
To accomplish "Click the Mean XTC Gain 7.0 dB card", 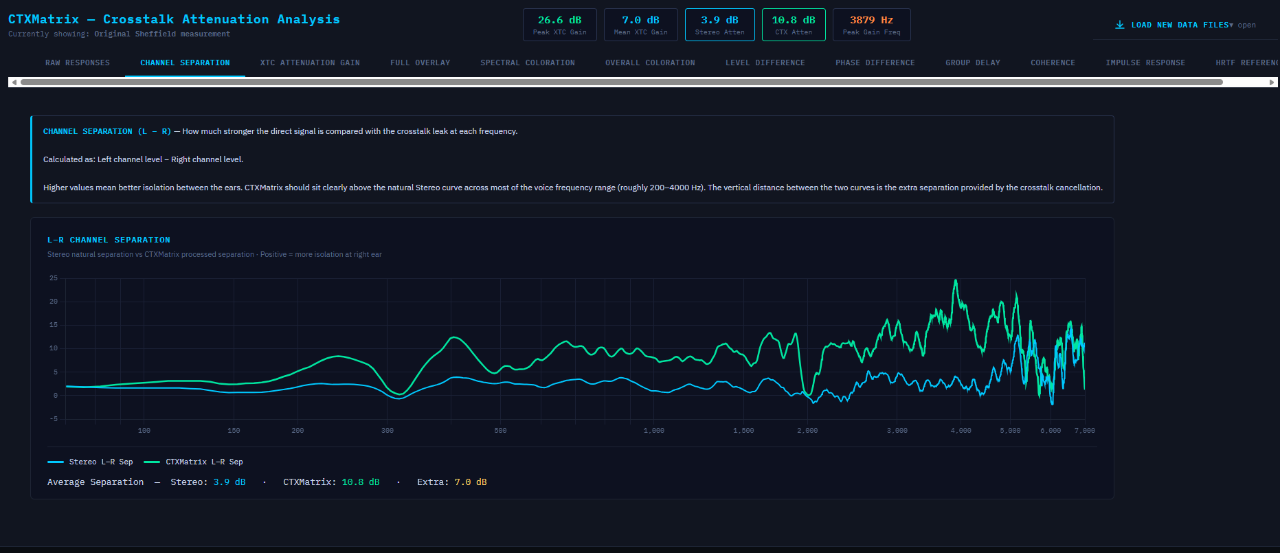I will [641, 24].
